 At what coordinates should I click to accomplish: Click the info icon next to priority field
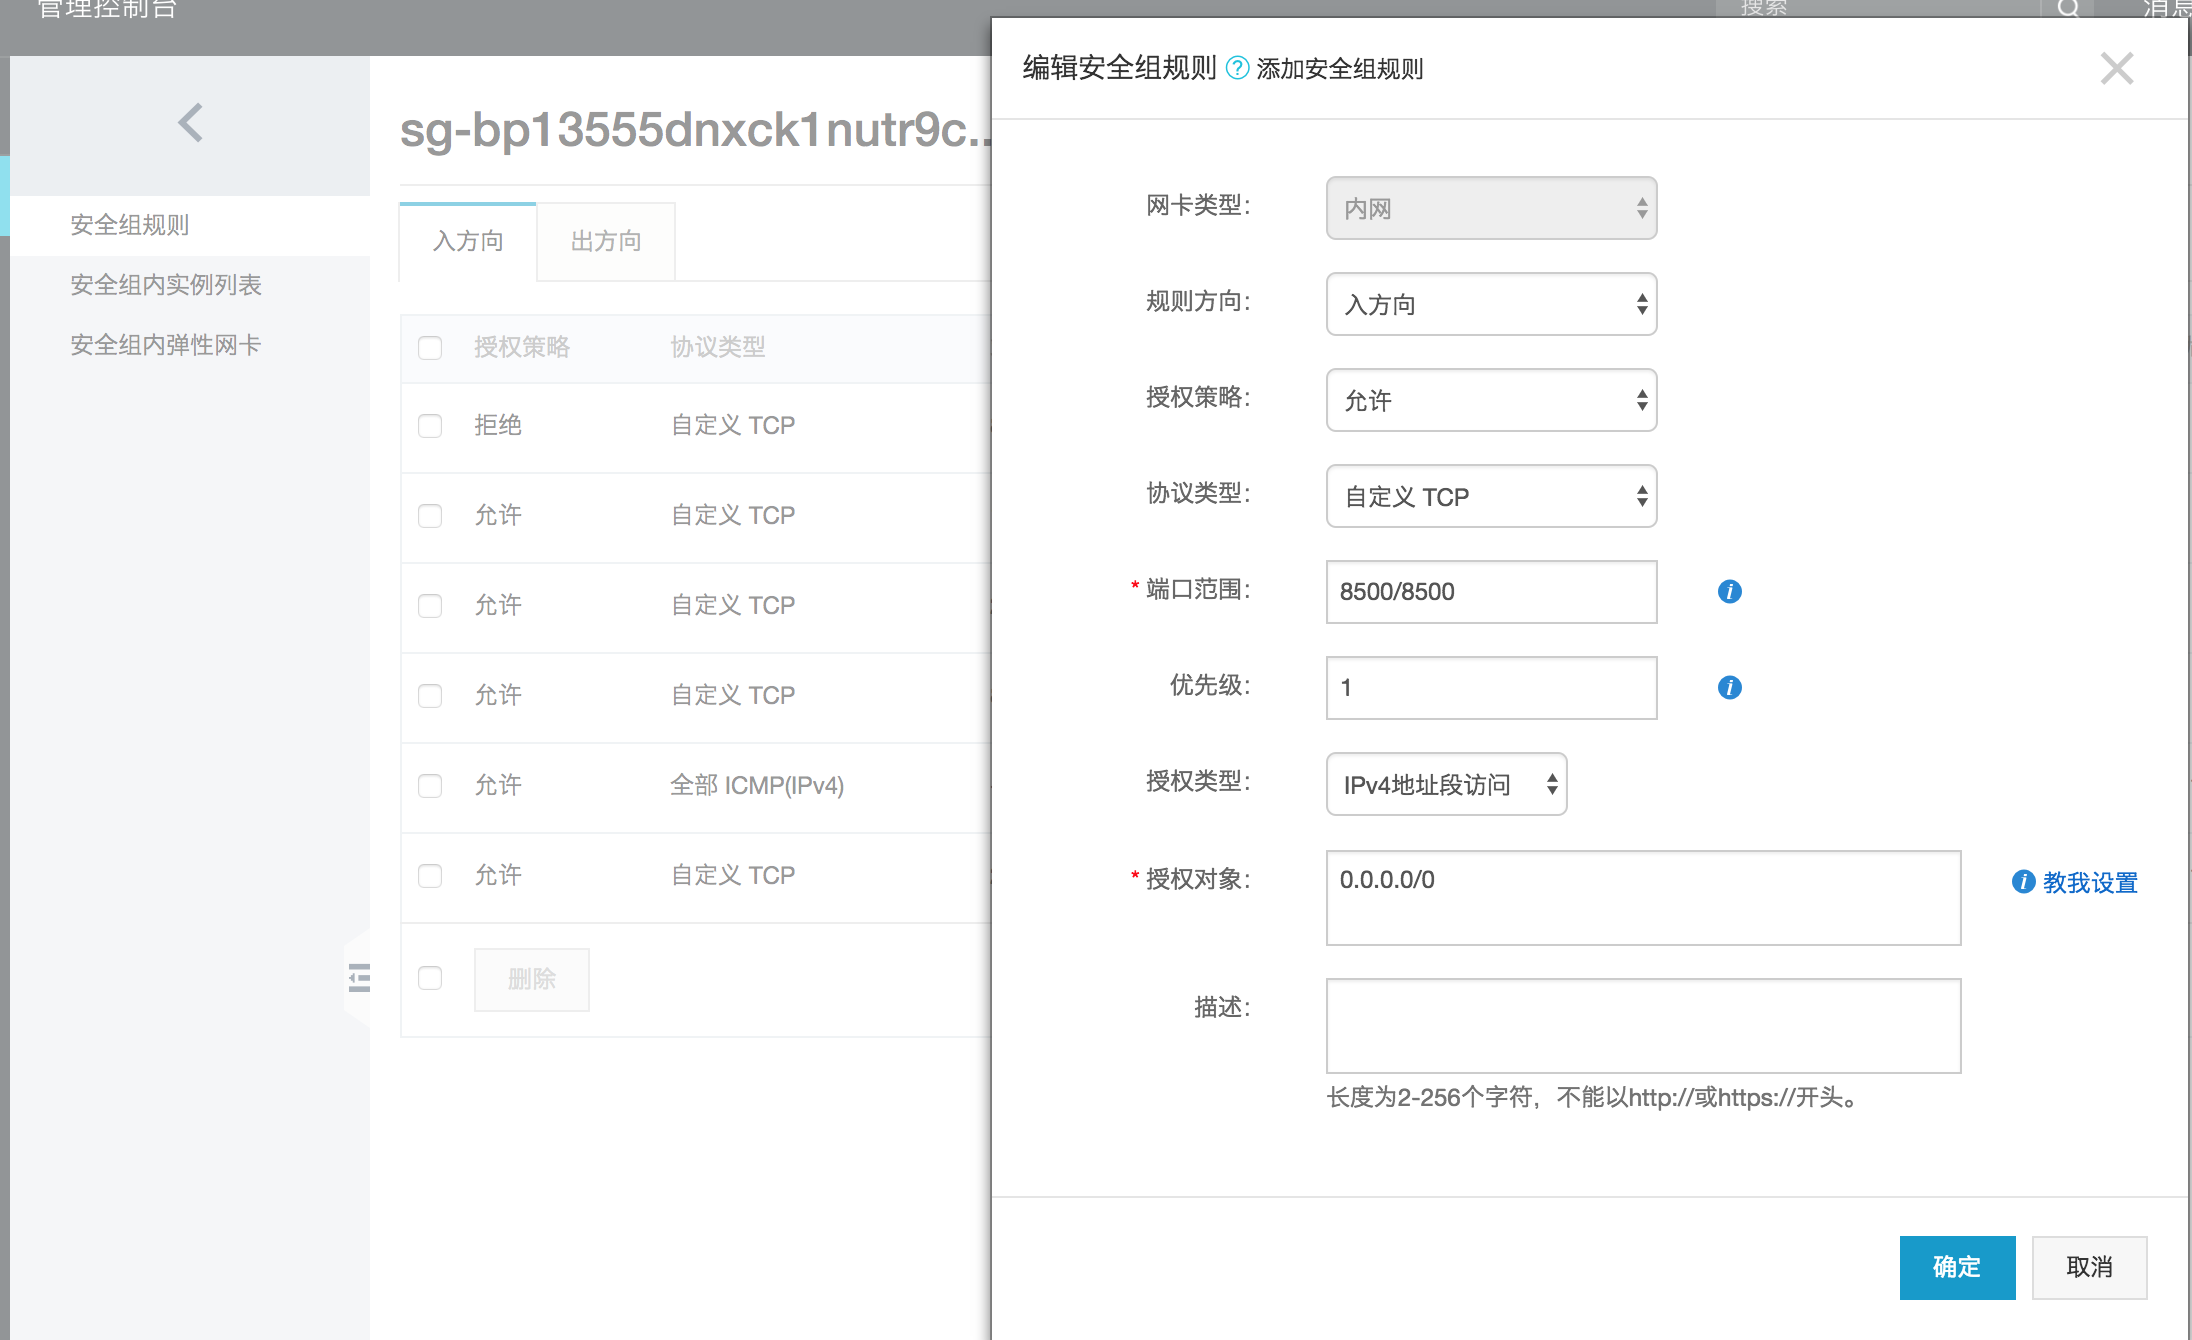(1729, 687)
